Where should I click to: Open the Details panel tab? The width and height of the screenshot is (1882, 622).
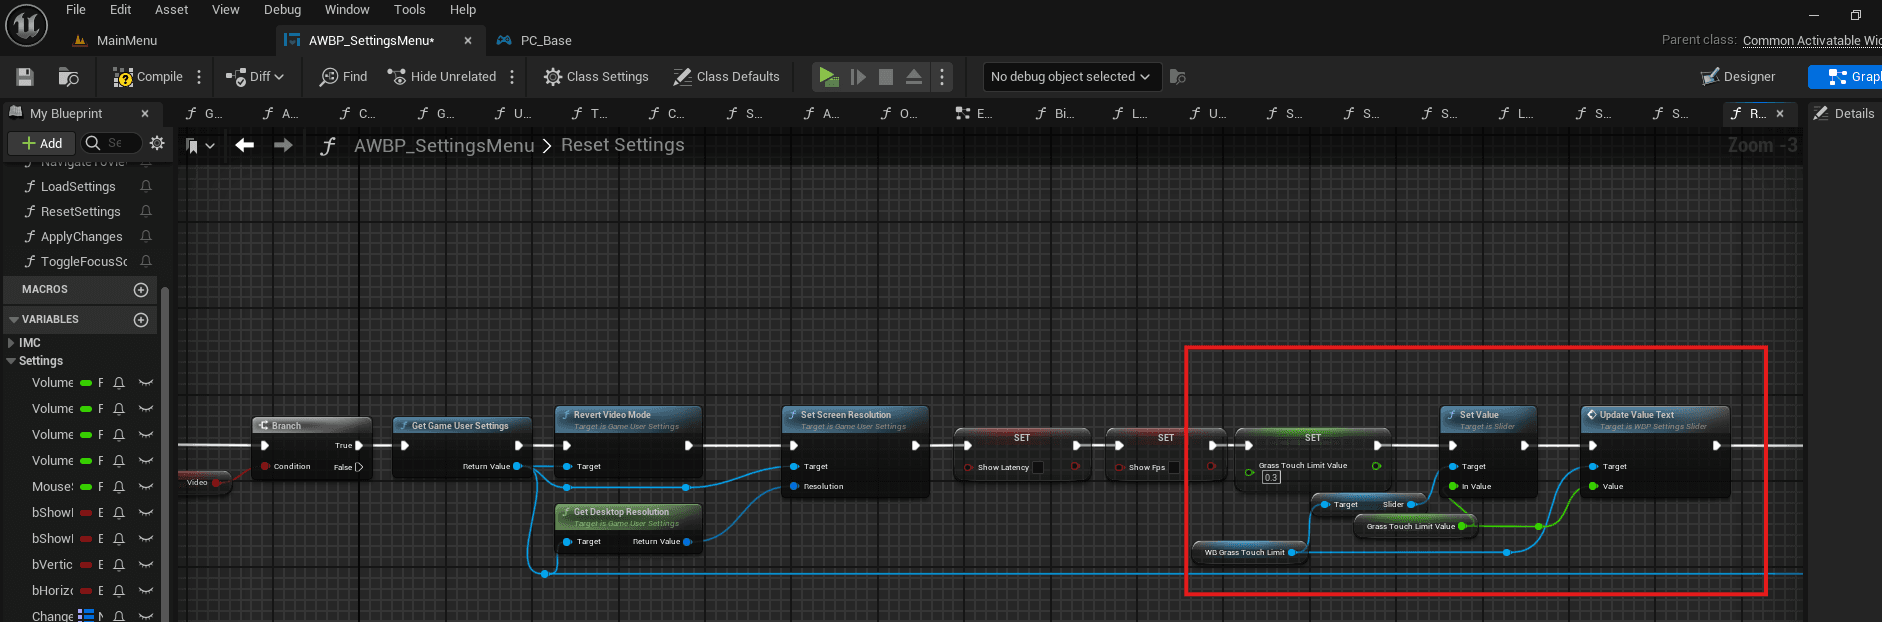coord(1845,114)
